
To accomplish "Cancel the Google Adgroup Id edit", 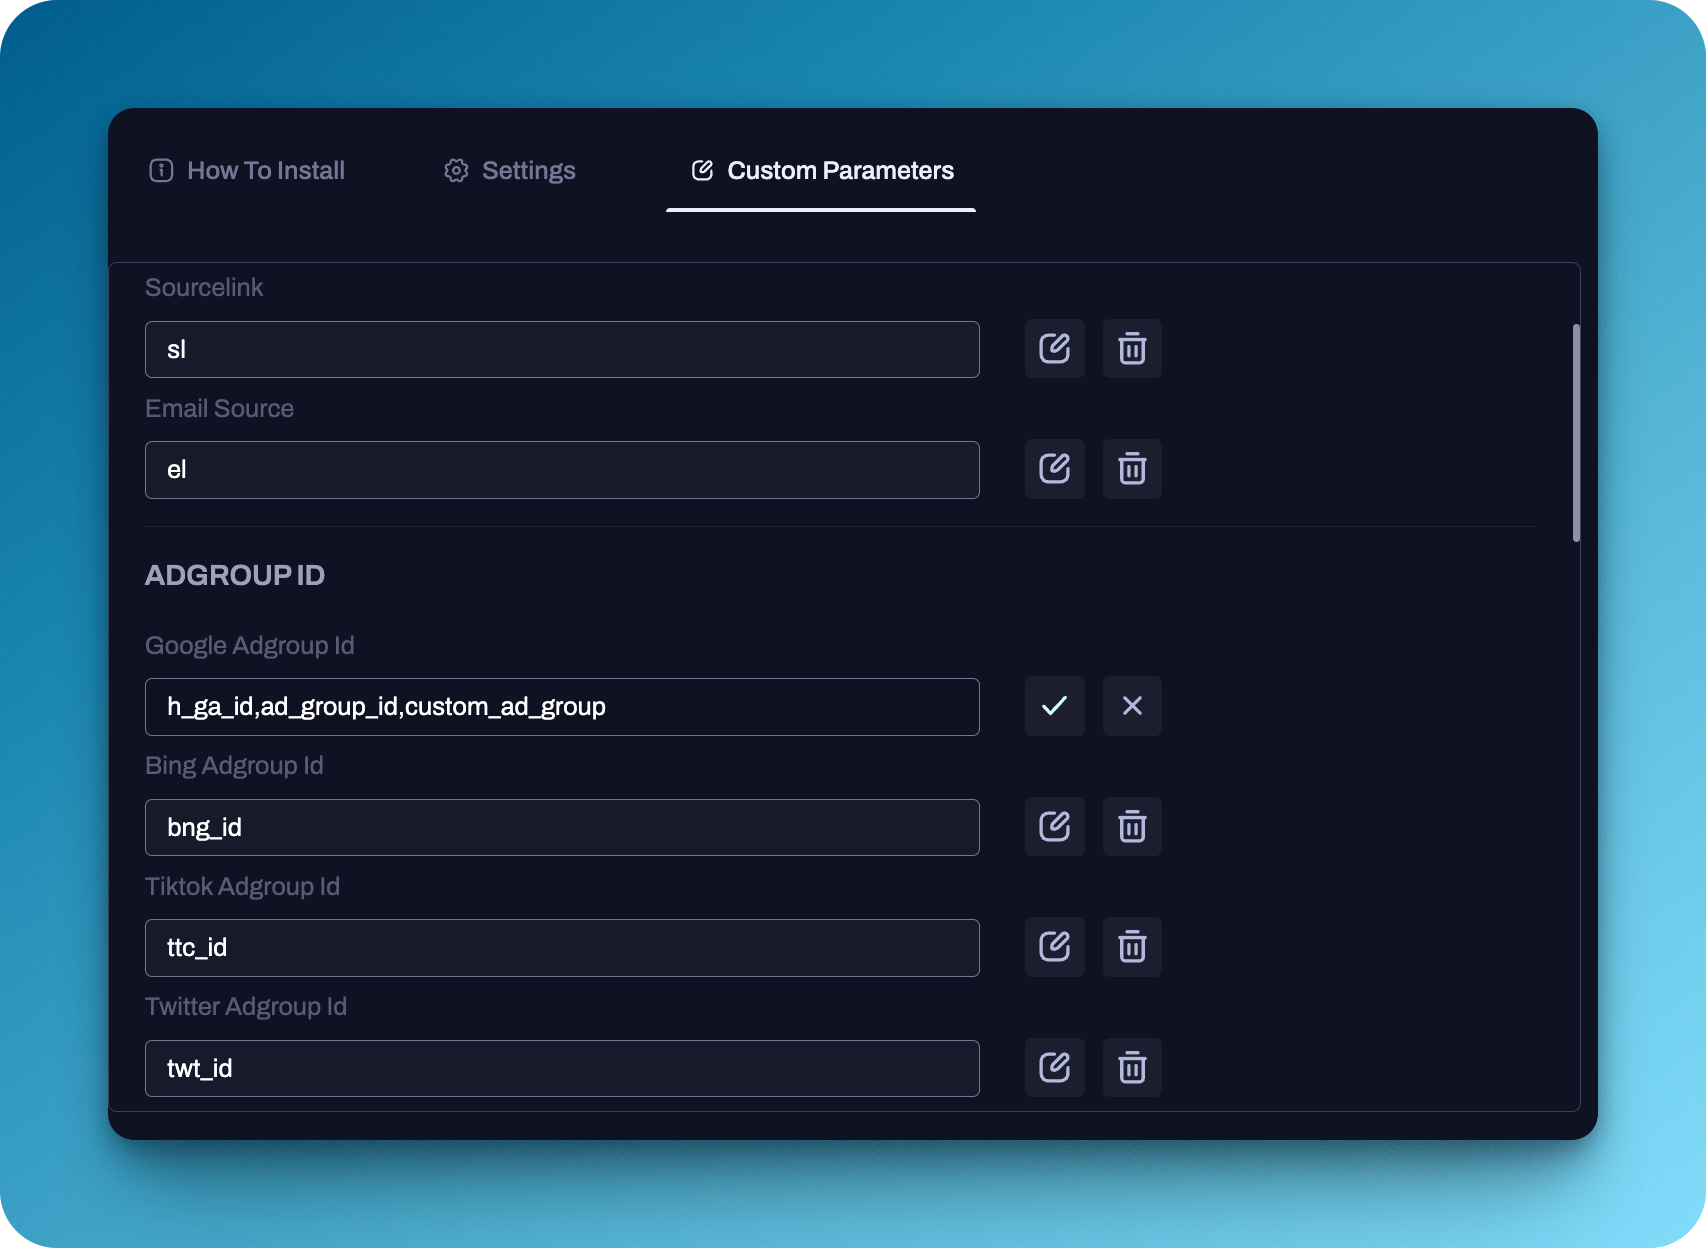I will coord(1132,706).
